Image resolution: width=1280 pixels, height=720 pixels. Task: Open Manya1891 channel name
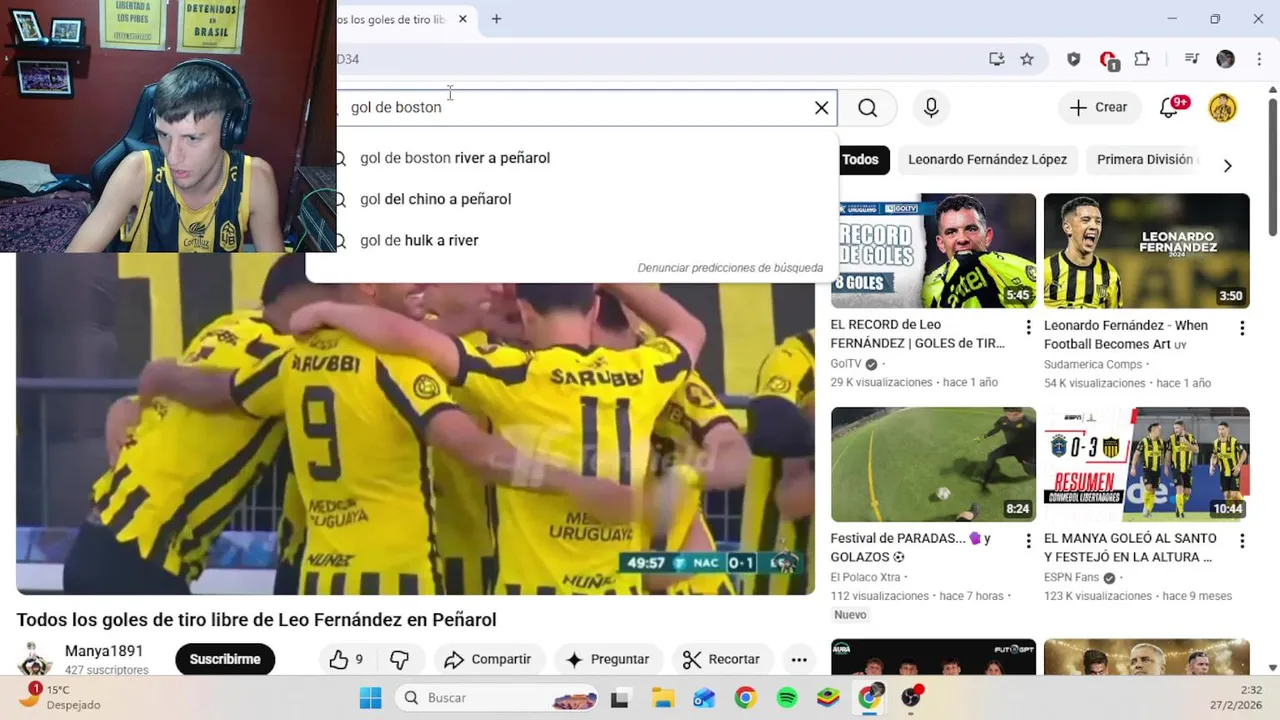click(104, 651)
